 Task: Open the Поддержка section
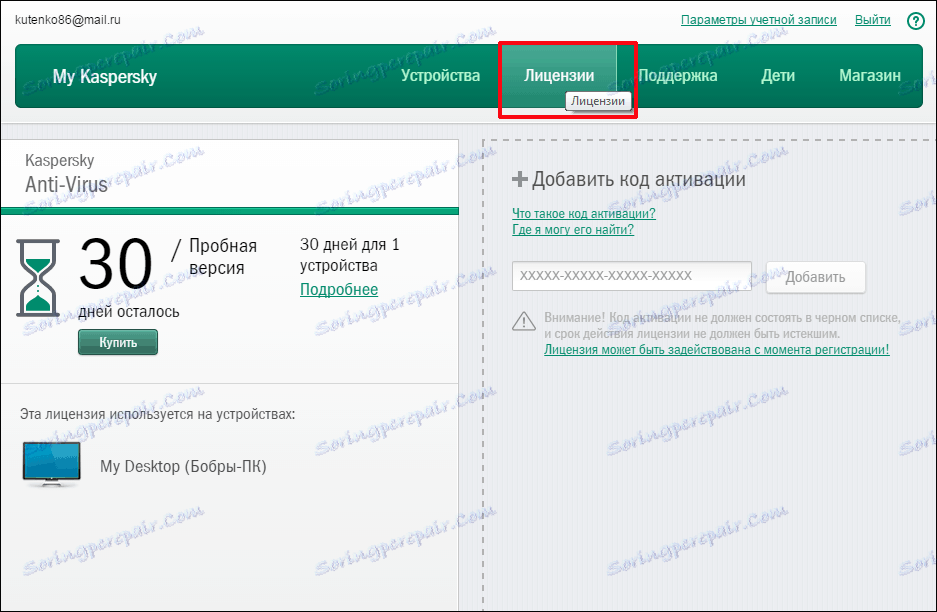[678, 74]
